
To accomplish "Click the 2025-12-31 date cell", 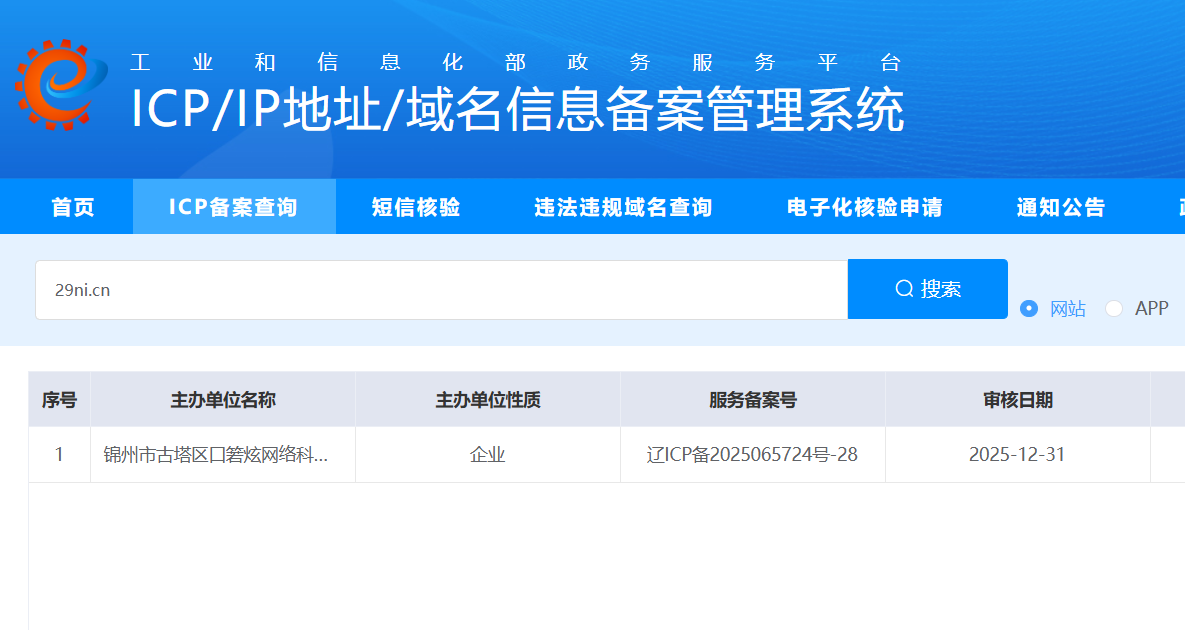I will [x=1018, y=455].
